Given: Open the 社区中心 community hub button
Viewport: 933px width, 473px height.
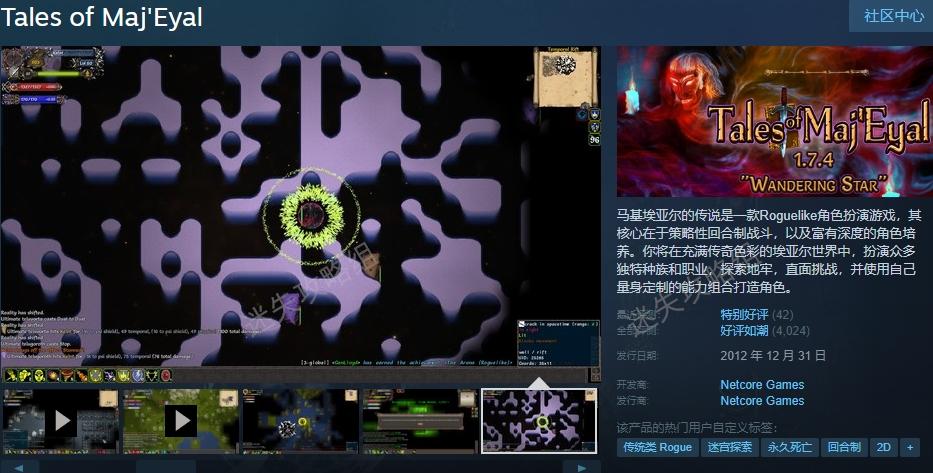Looking at the screenshot, I should tap(892, 16).
